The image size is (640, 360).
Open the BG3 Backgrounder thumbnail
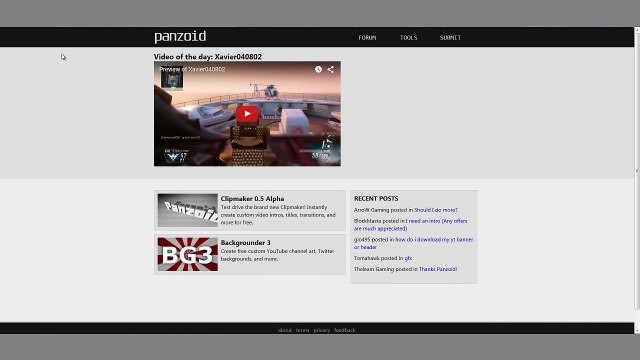tap(188, 254)
